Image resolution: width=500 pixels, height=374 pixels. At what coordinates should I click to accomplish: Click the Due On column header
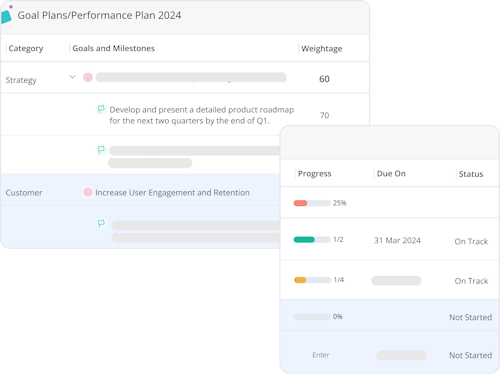[x=391, y=174]
